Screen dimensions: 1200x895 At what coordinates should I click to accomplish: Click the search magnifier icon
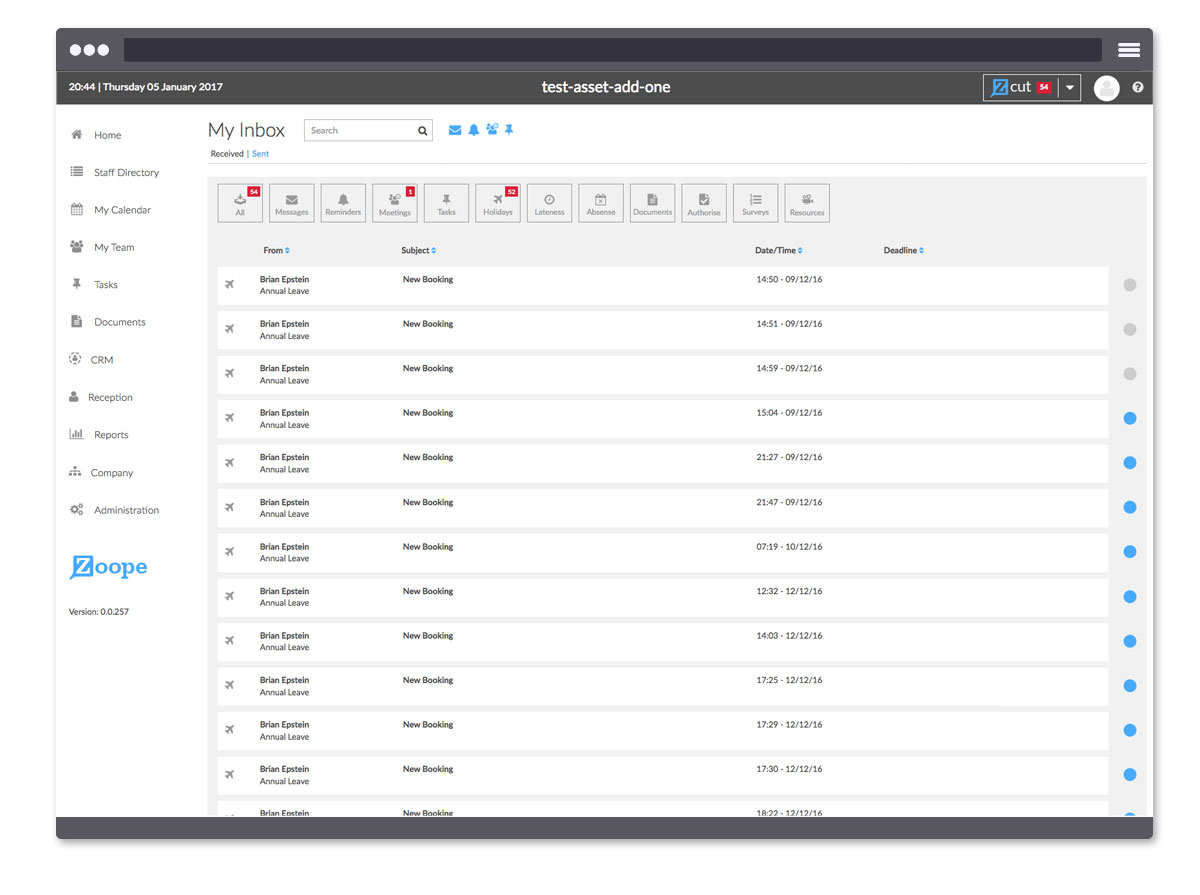pos(422,131)
